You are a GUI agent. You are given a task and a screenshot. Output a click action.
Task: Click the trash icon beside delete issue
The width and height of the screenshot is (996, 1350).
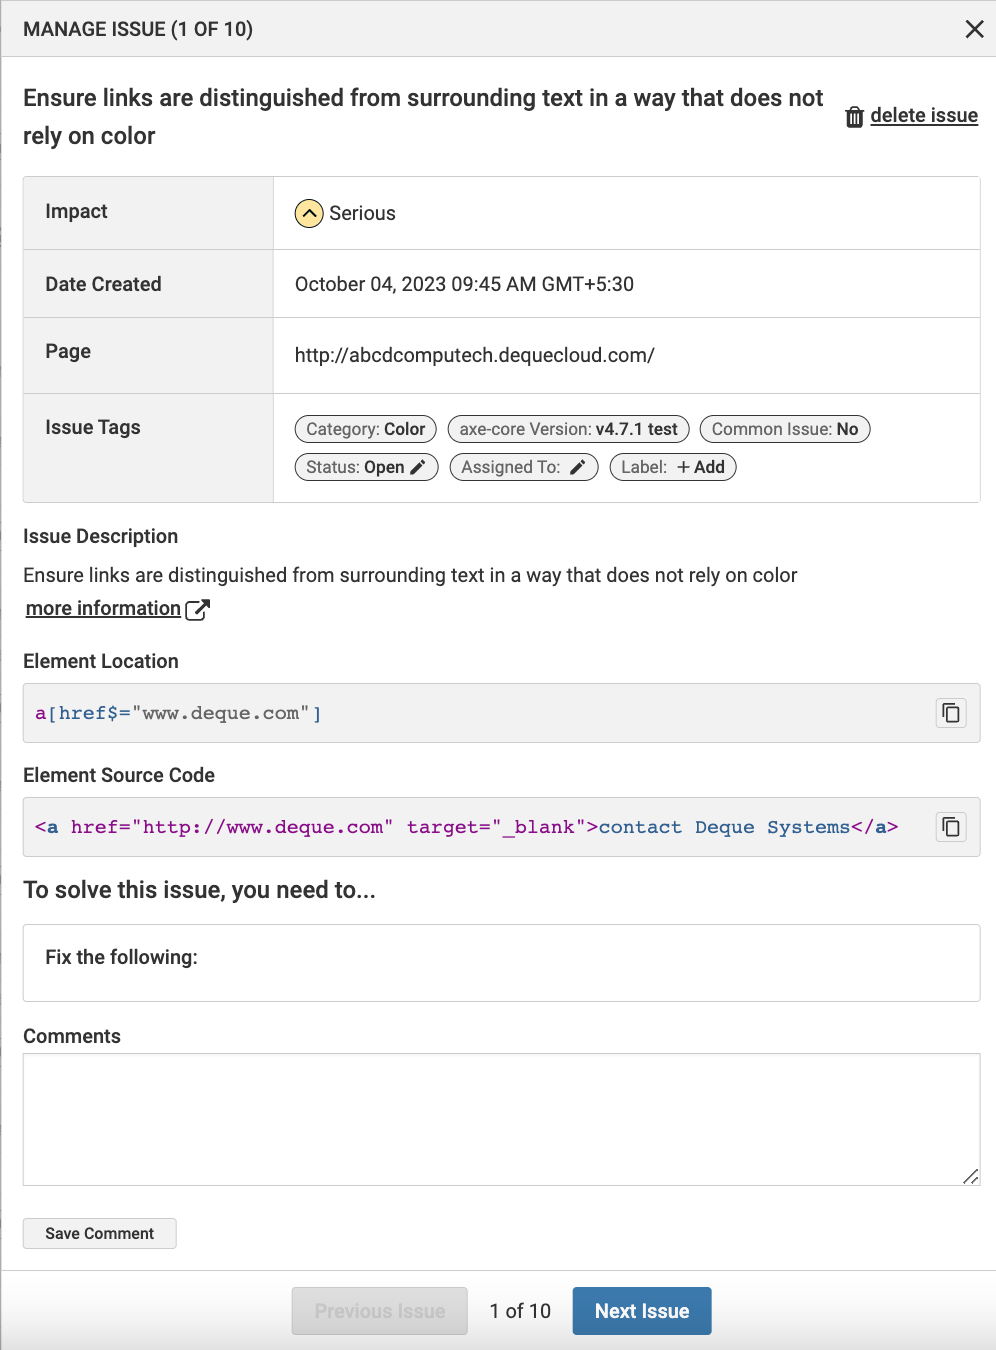tap(854, 117)
